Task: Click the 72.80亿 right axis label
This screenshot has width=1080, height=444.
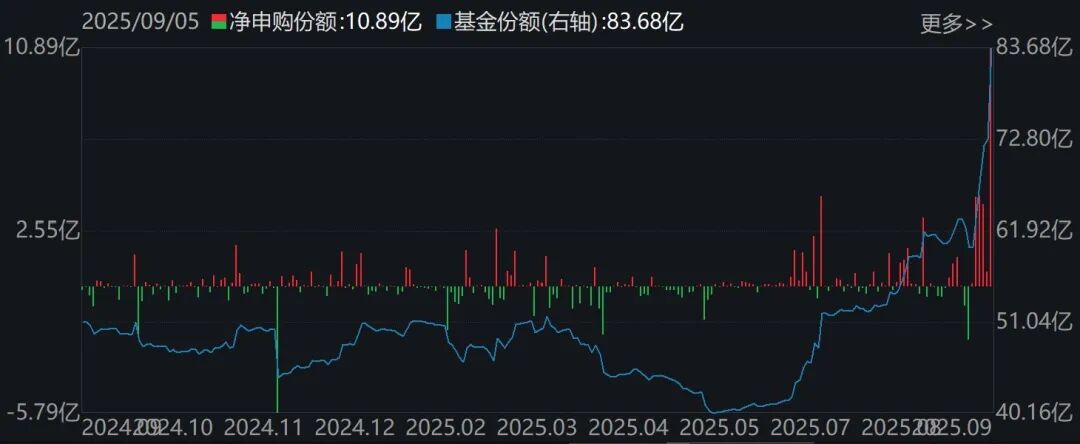Action: click(1035, 138)
